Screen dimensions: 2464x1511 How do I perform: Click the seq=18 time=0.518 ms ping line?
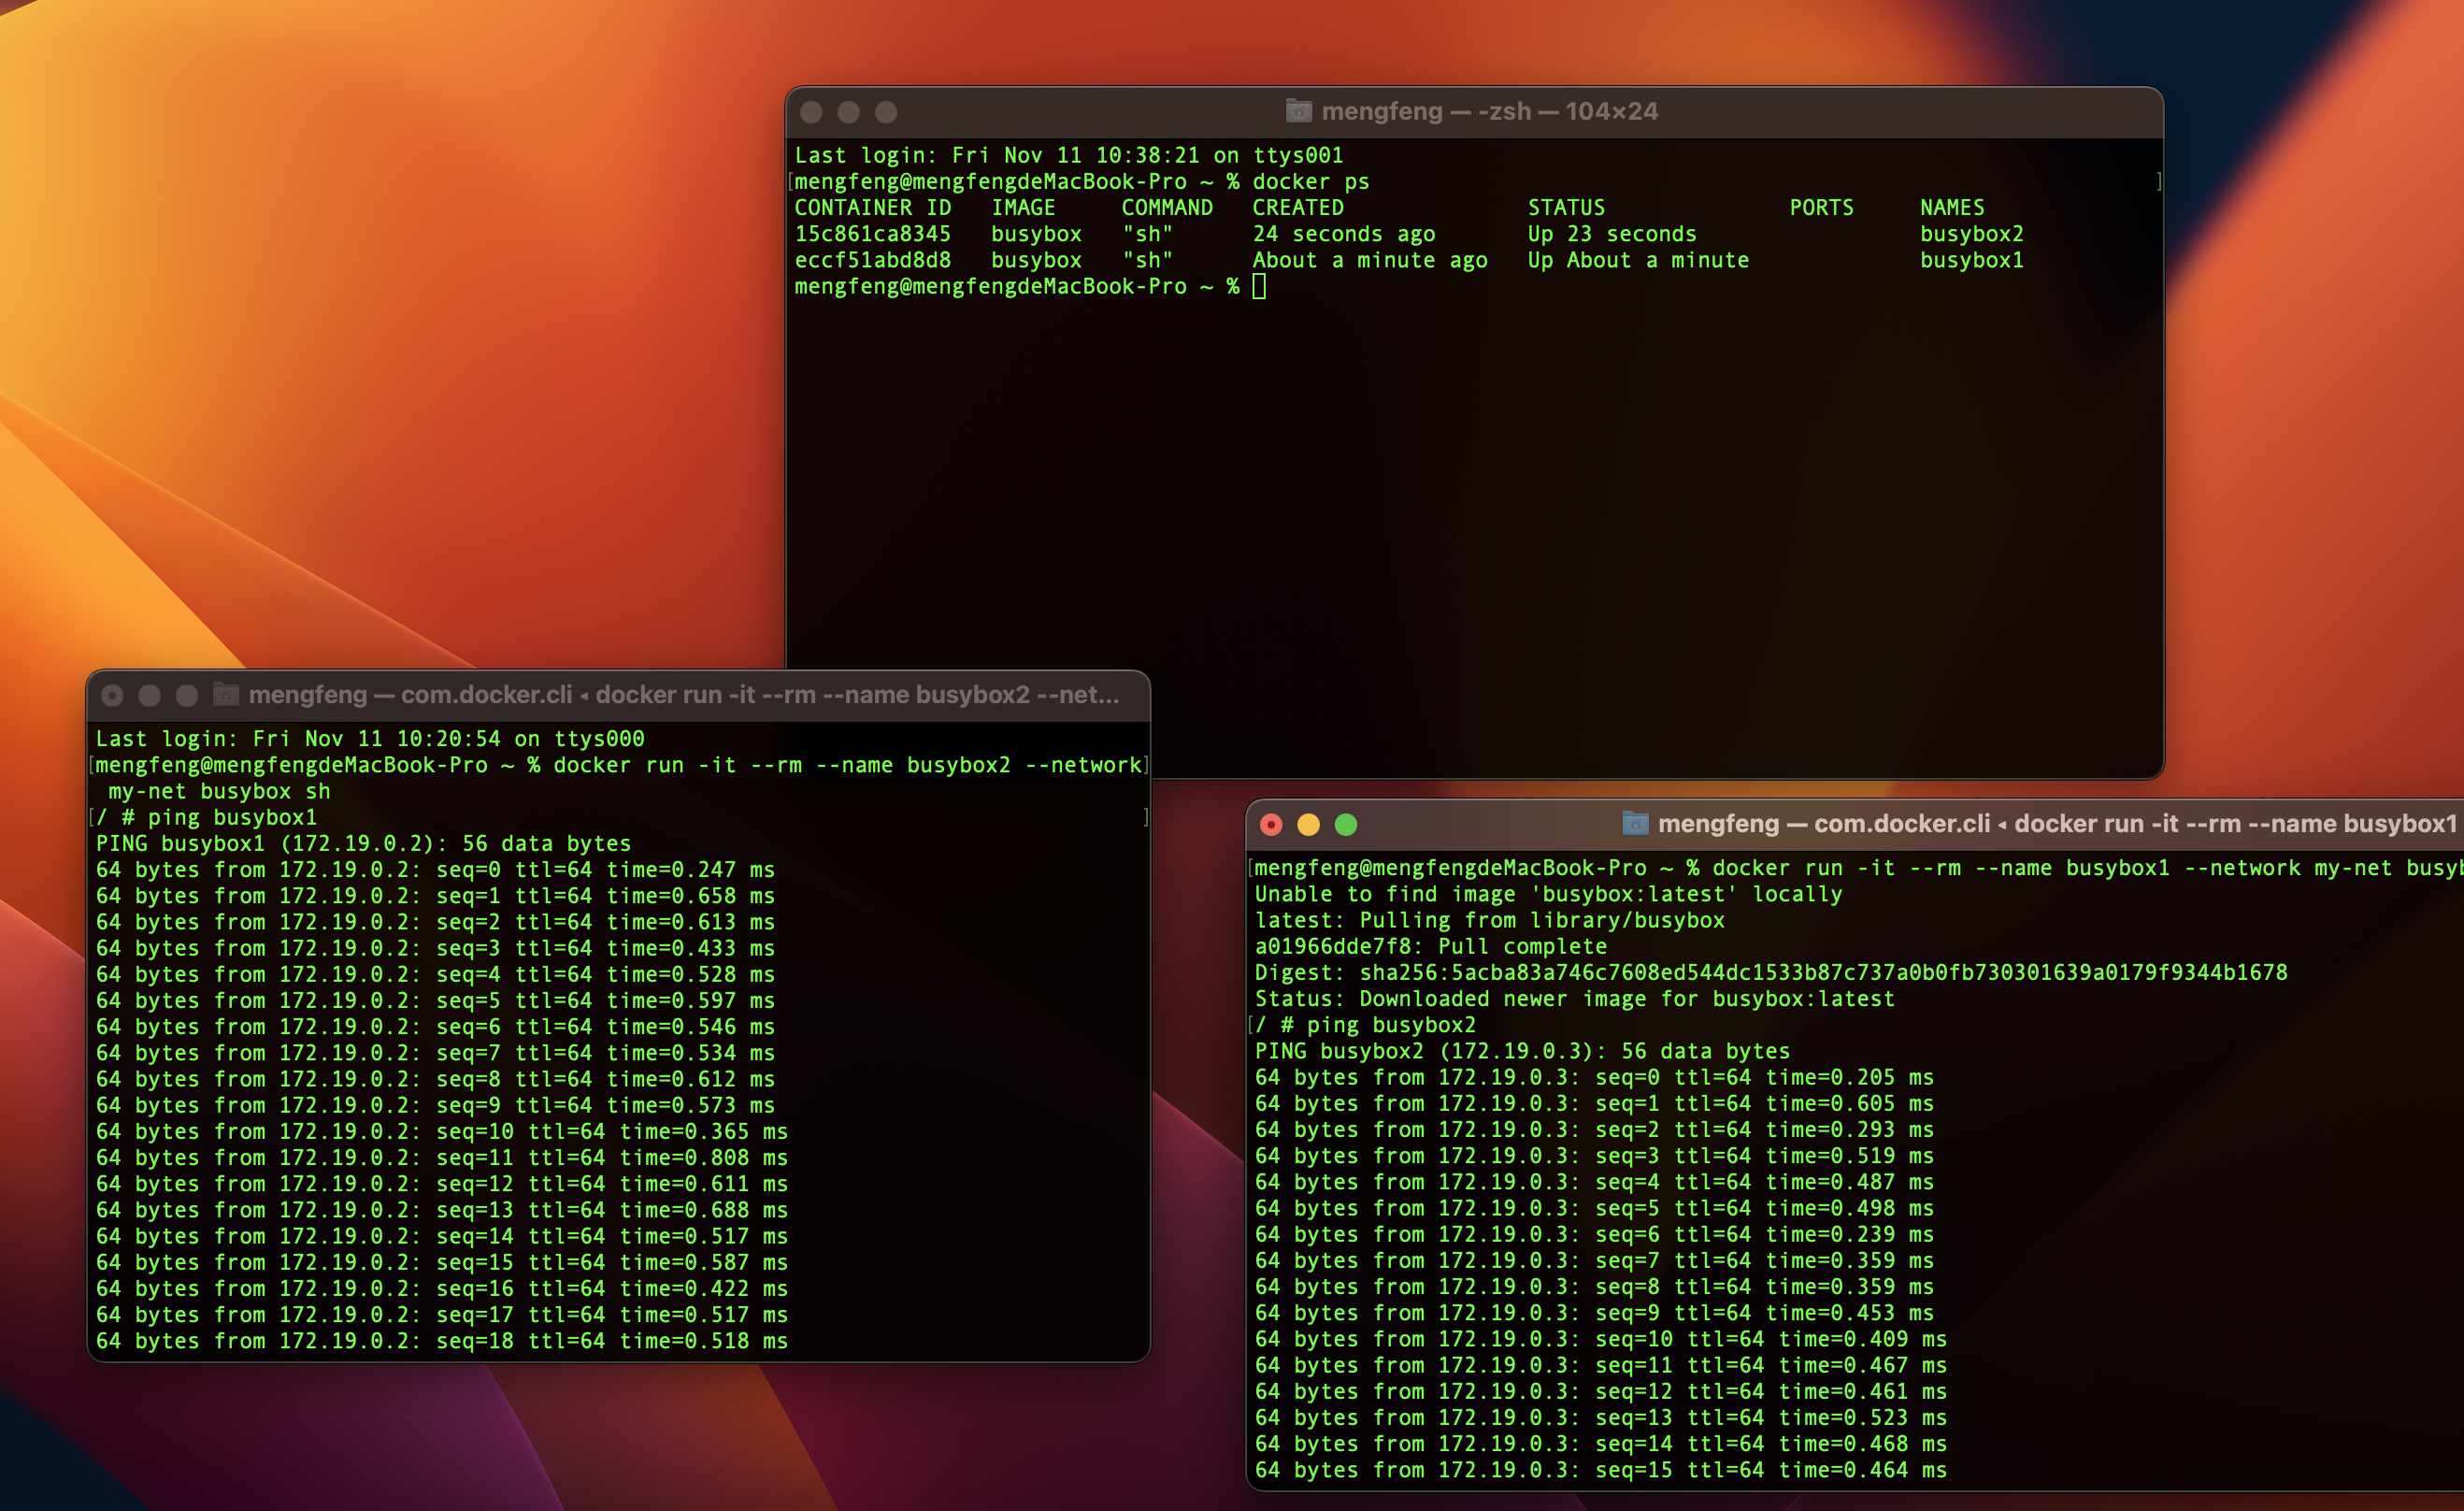click(441, 1340)
